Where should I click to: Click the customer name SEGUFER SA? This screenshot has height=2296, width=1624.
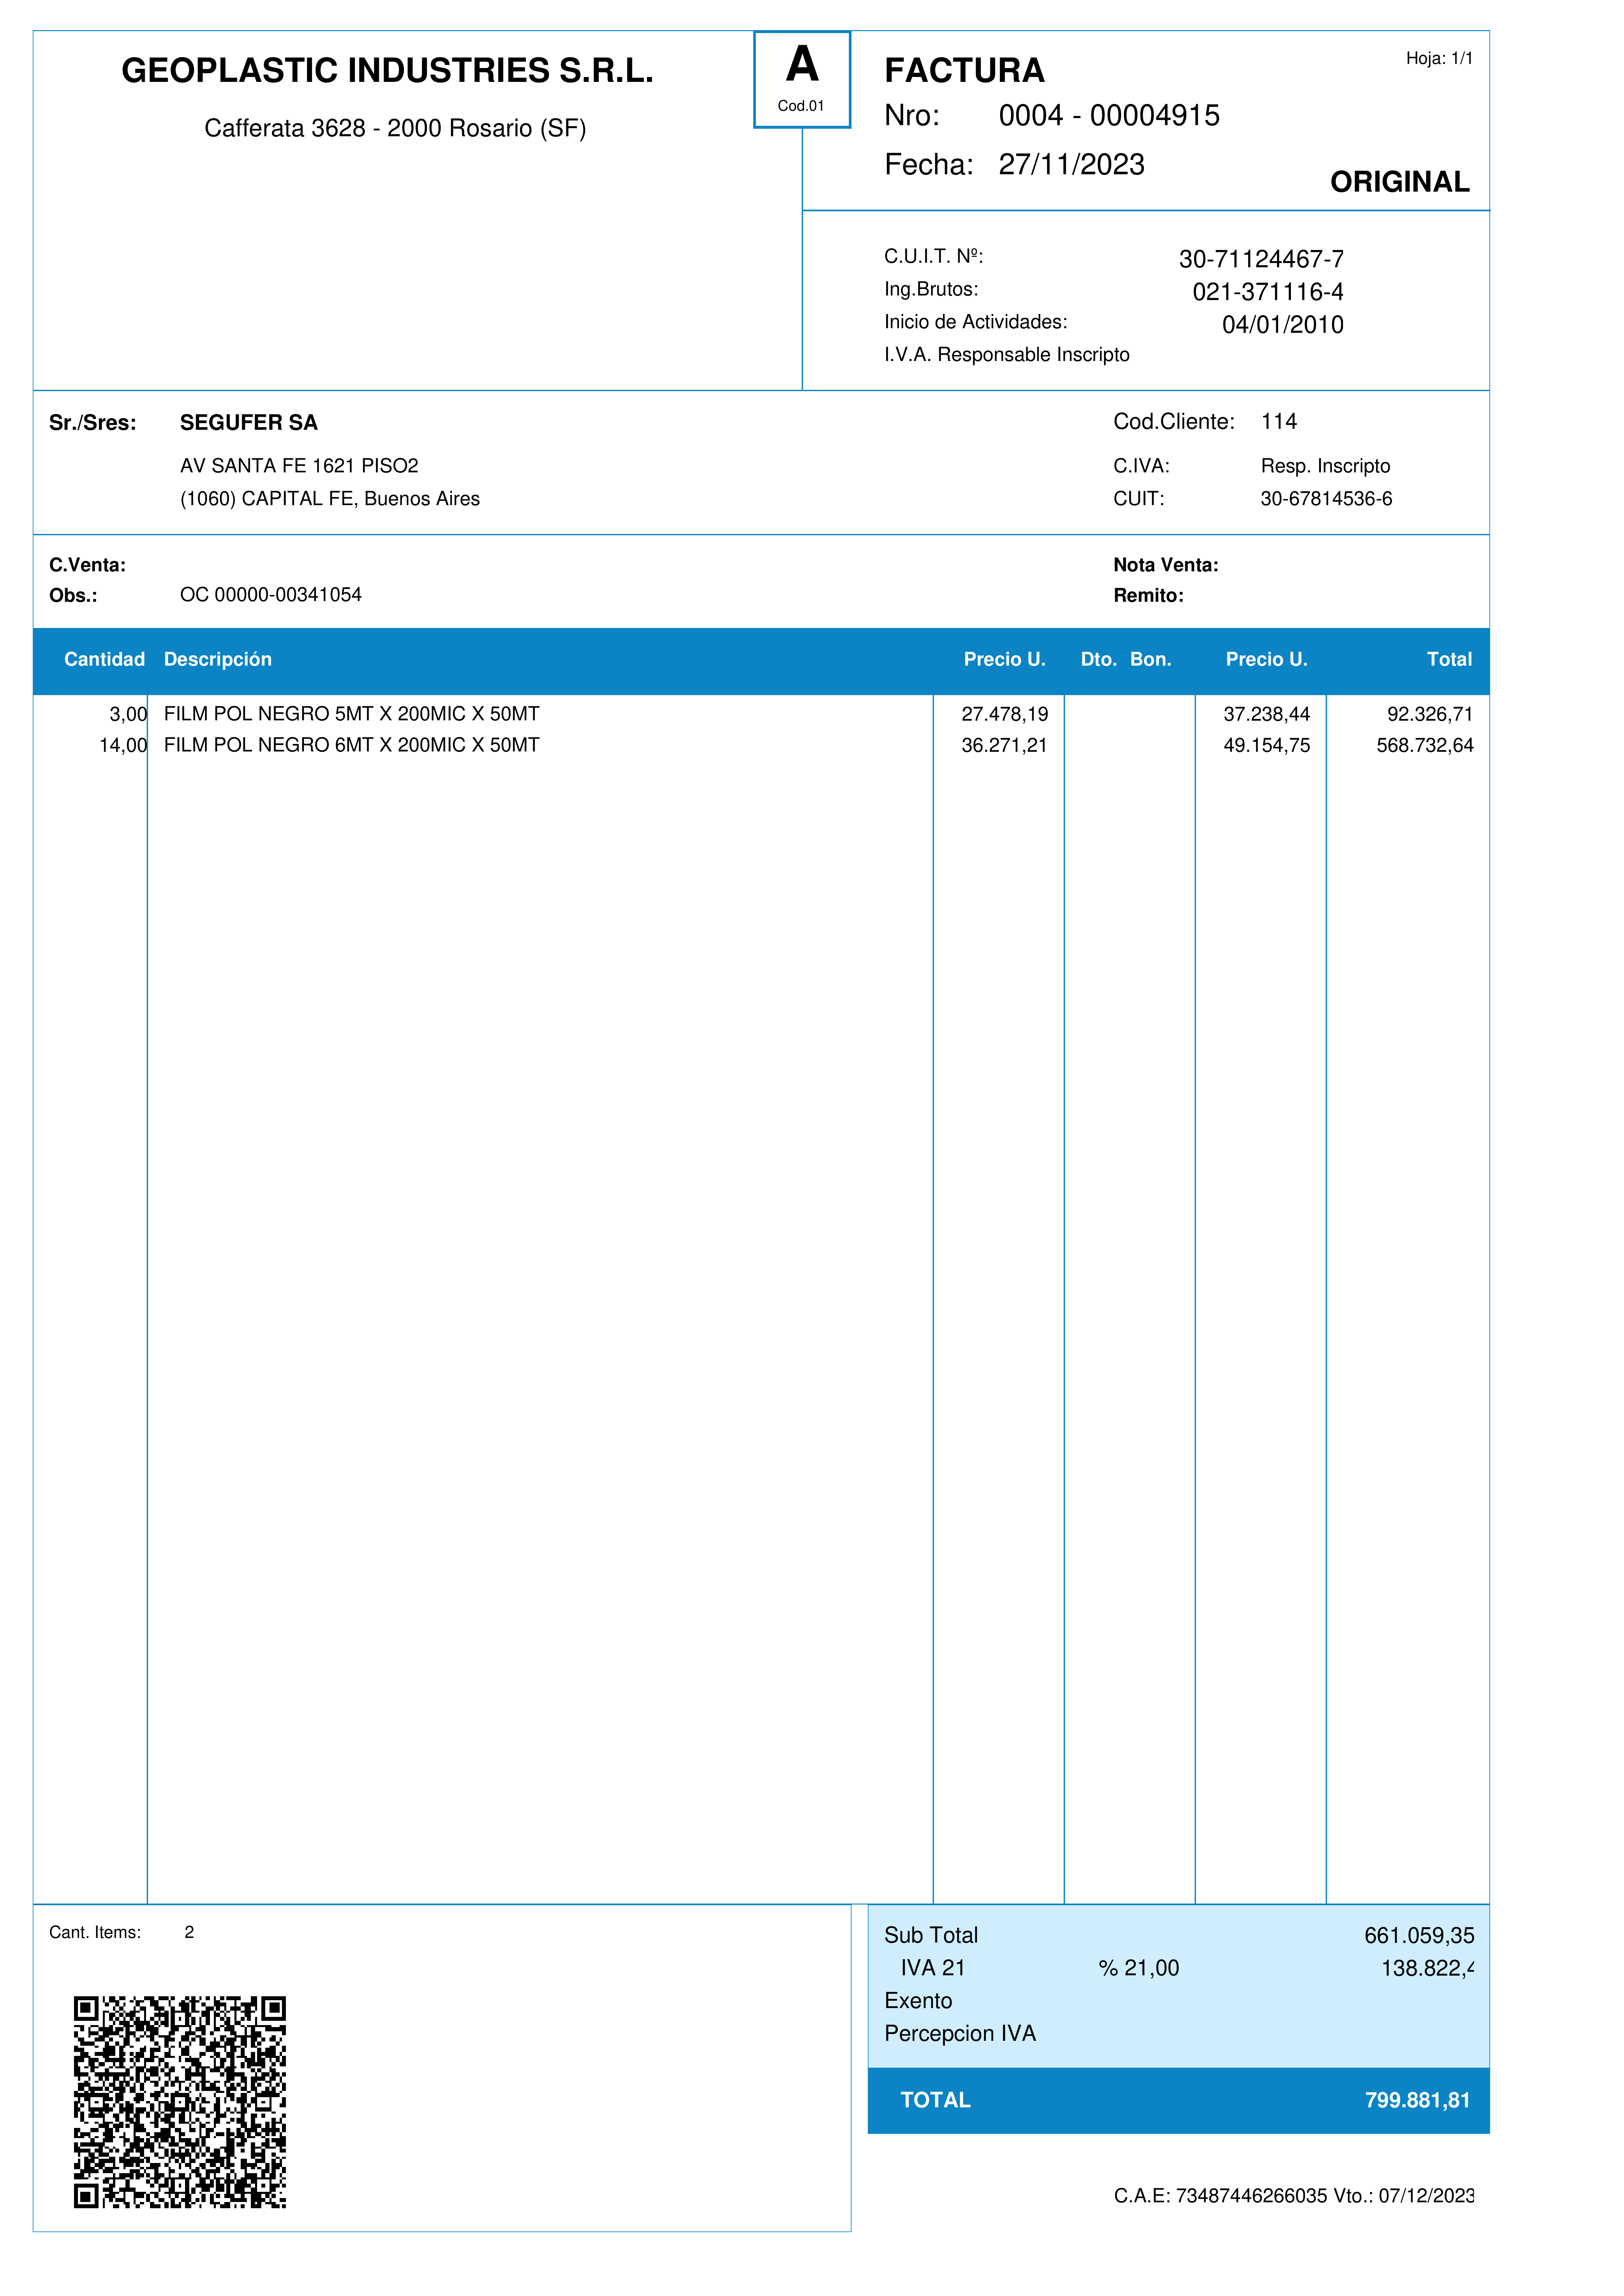click(x=249, y=422)
